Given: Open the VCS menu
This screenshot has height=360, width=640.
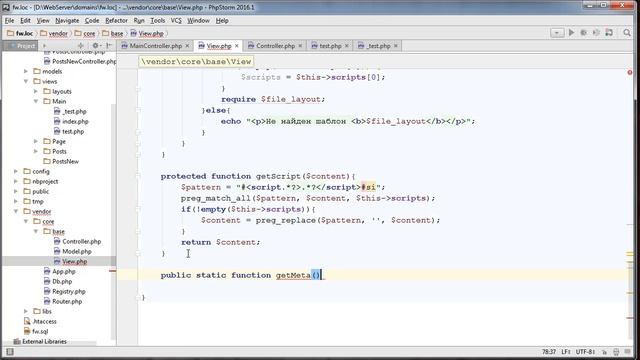Looking at the screenshot, I should [x=176, y=20].
